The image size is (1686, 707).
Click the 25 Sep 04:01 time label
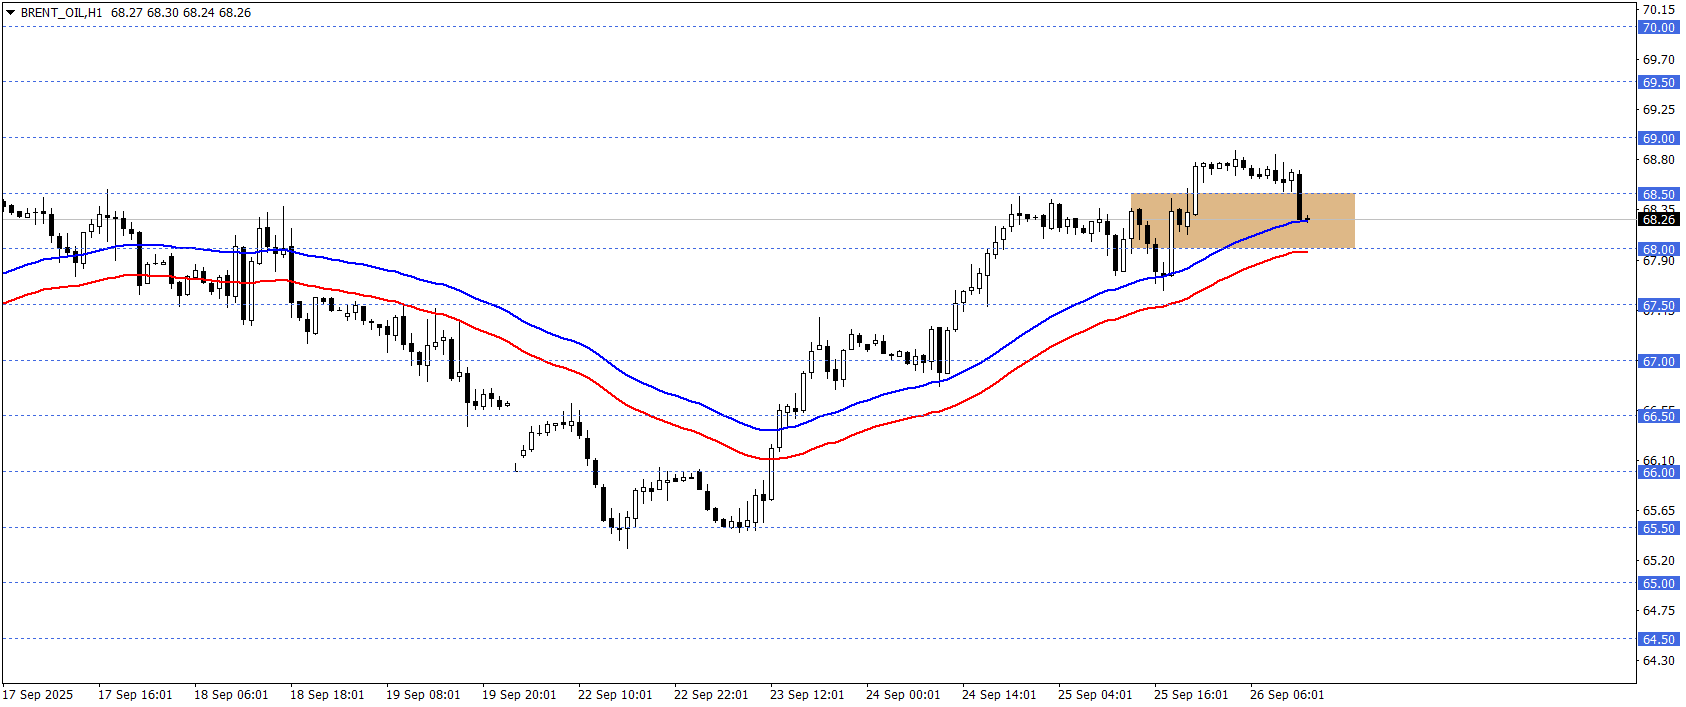[x=1095, y=694]
